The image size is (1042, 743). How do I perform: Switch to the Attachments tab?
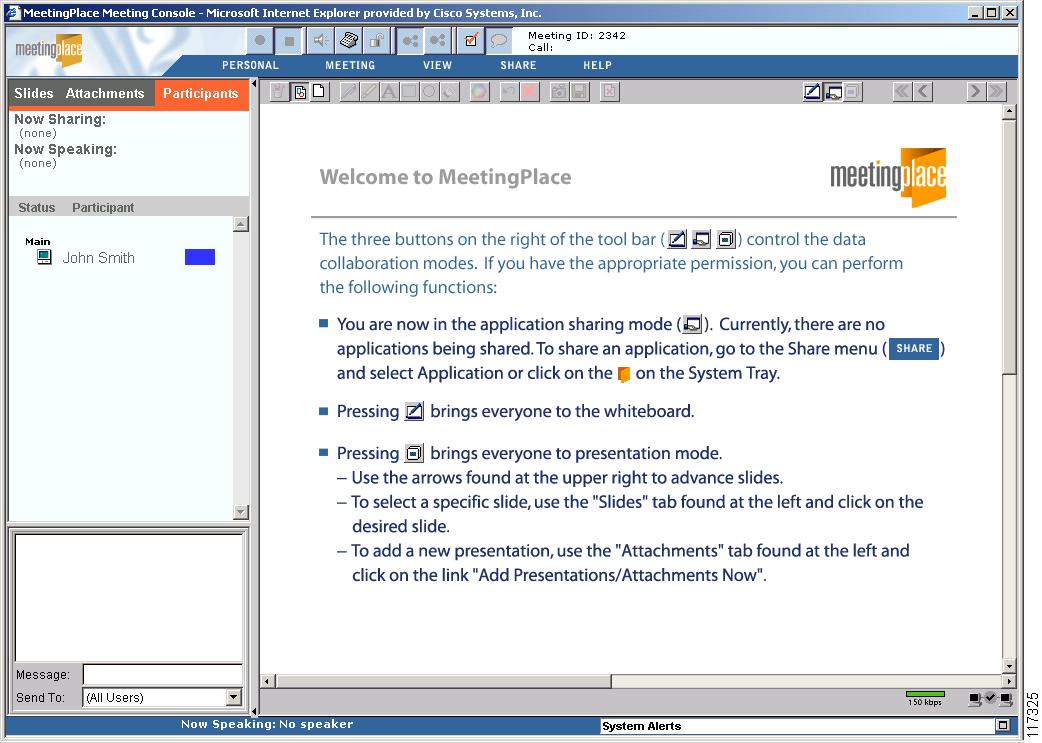tap(105, 94)
